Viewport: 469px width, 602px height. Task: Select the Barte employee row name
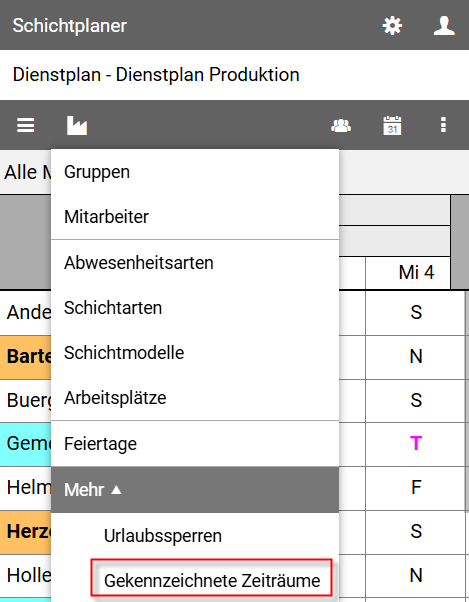(x=25, y=357)
